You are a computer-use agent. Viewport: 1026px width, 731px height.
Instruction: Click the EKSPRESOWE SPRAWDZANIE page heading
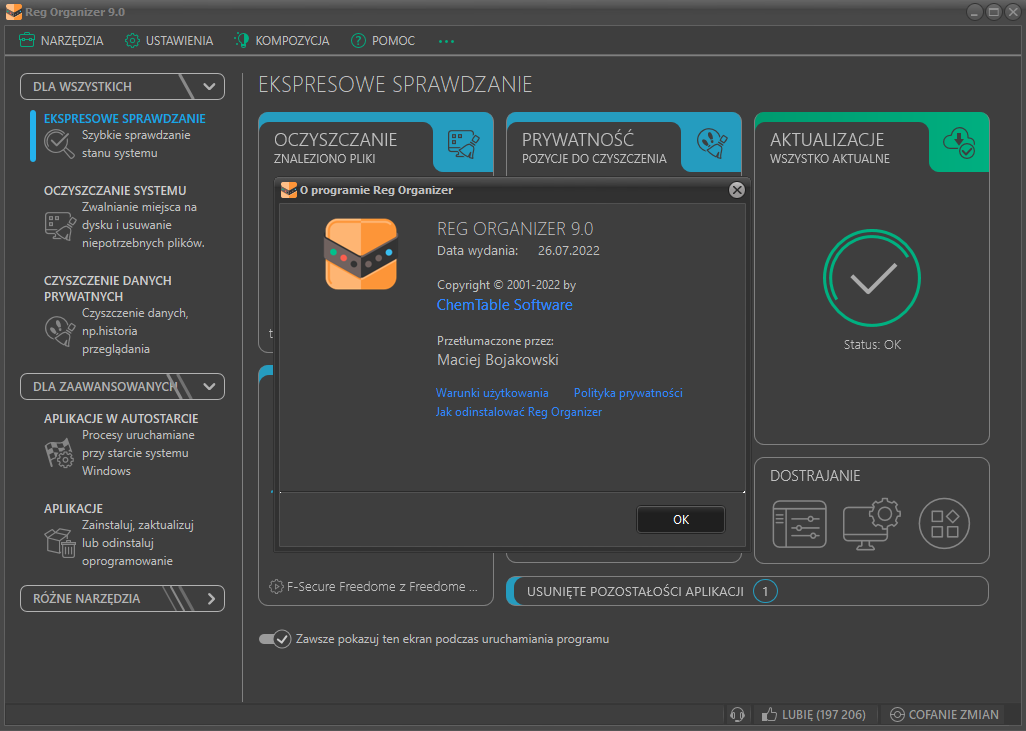coord(395,84)
